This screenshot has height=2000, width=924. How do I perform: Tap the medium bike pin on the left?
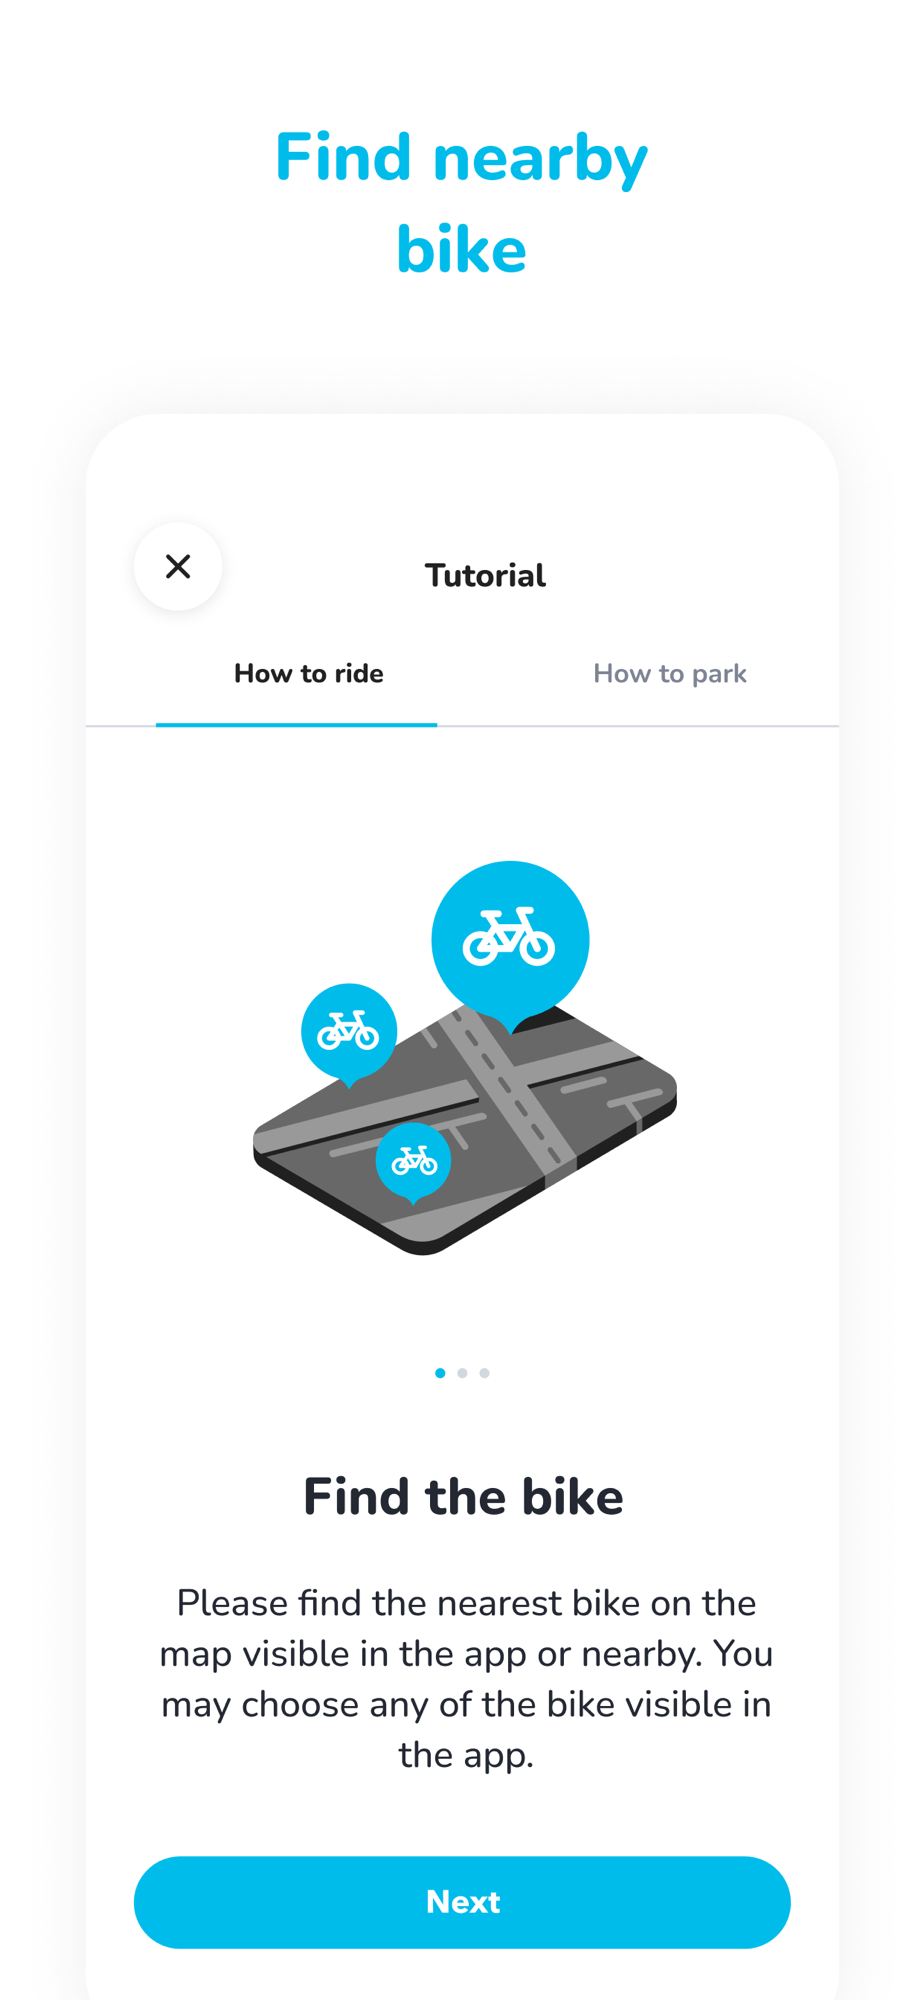pos(349,1033)
